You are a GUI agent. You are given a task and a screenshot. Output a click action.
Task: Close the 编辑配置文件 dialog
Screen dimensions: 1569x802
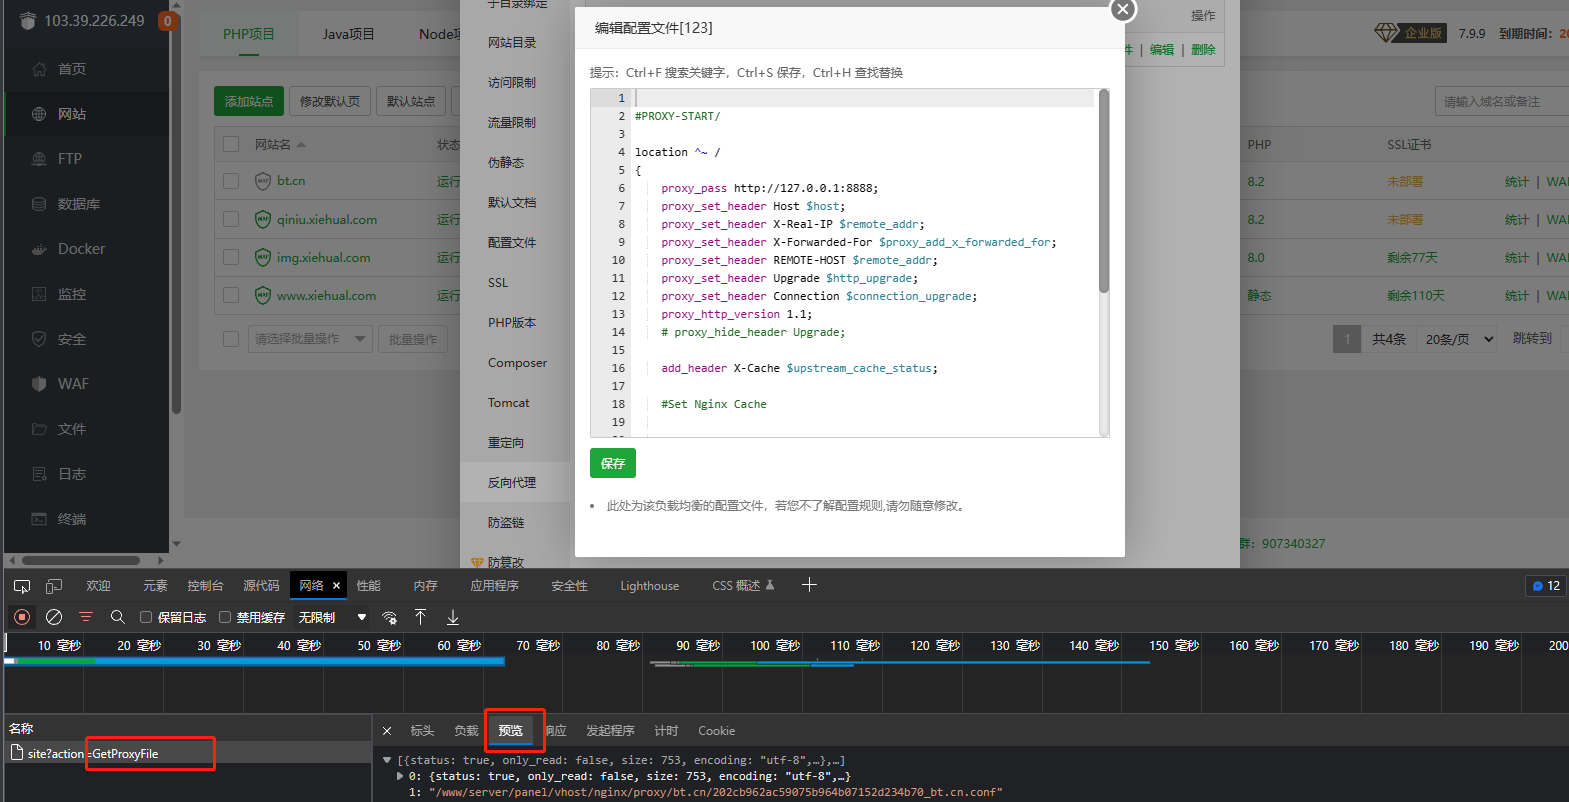[x=1123, y=9]
